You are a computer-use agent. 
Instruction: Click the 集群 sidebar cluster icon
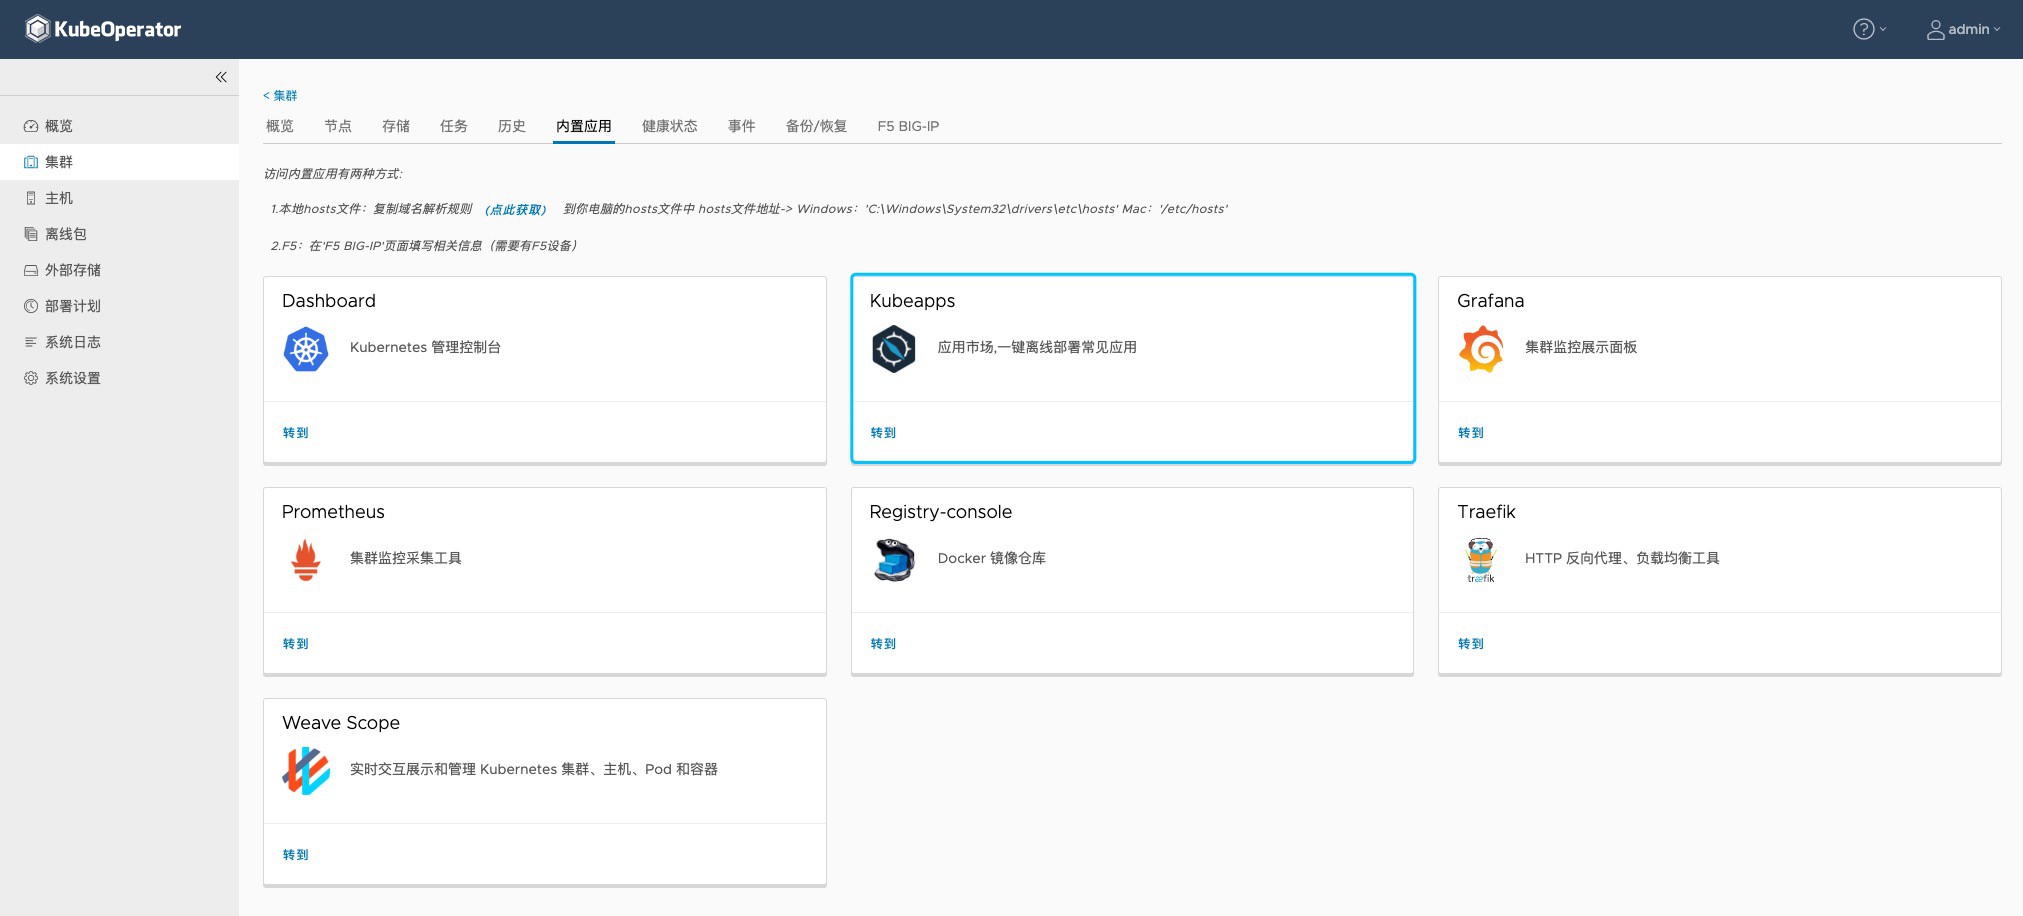[31, 162]
